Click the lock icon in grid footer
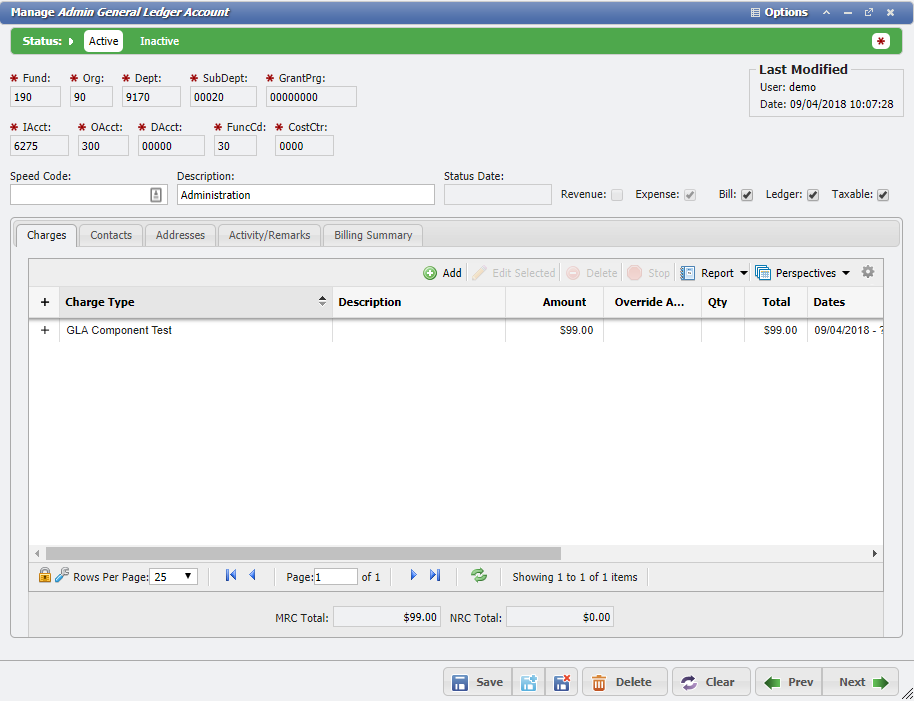Image resolution: width=914 pixels, height=701 pixels. pyautogui.click(x=45, y=575)
